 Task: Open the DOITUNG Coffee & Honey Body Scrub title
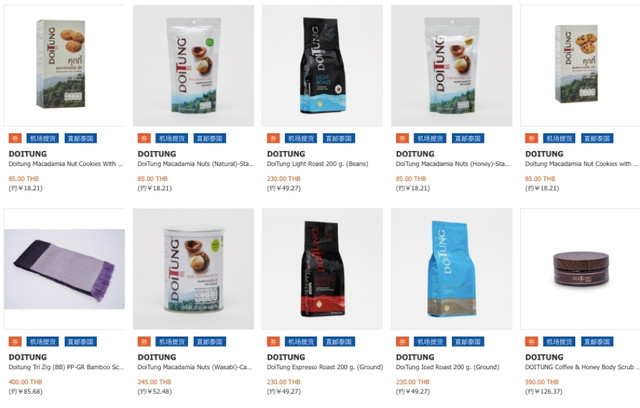click(582, 367)
